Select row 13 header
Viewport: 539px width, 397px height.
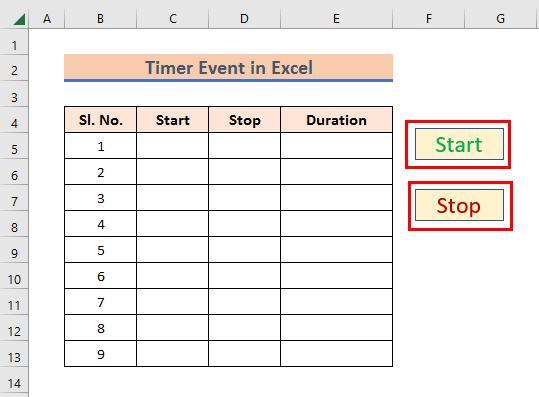tap(14, 357)
